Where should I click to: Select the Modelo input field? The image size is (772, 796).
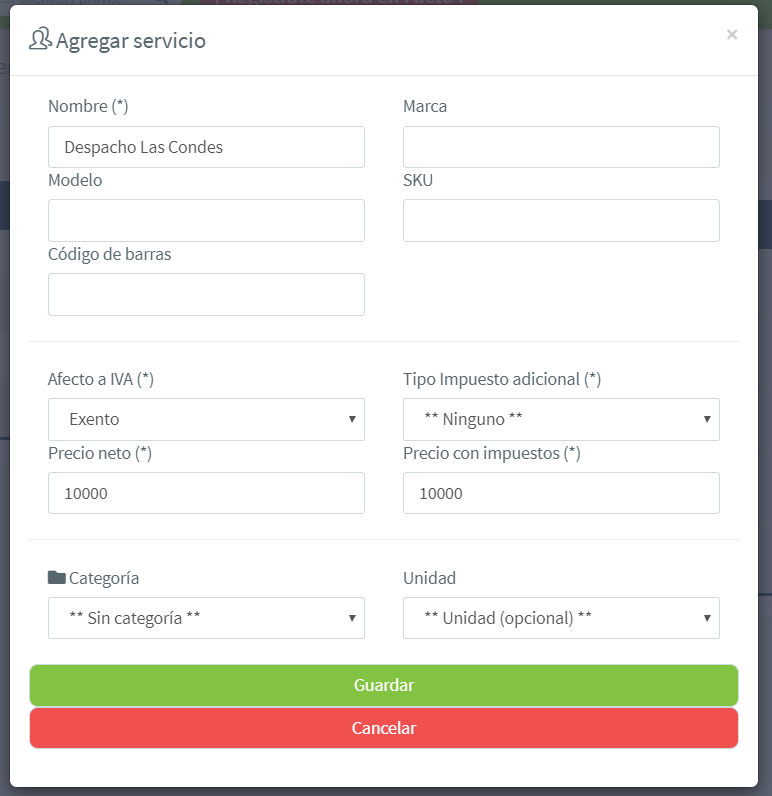click(x=206, y=220)
